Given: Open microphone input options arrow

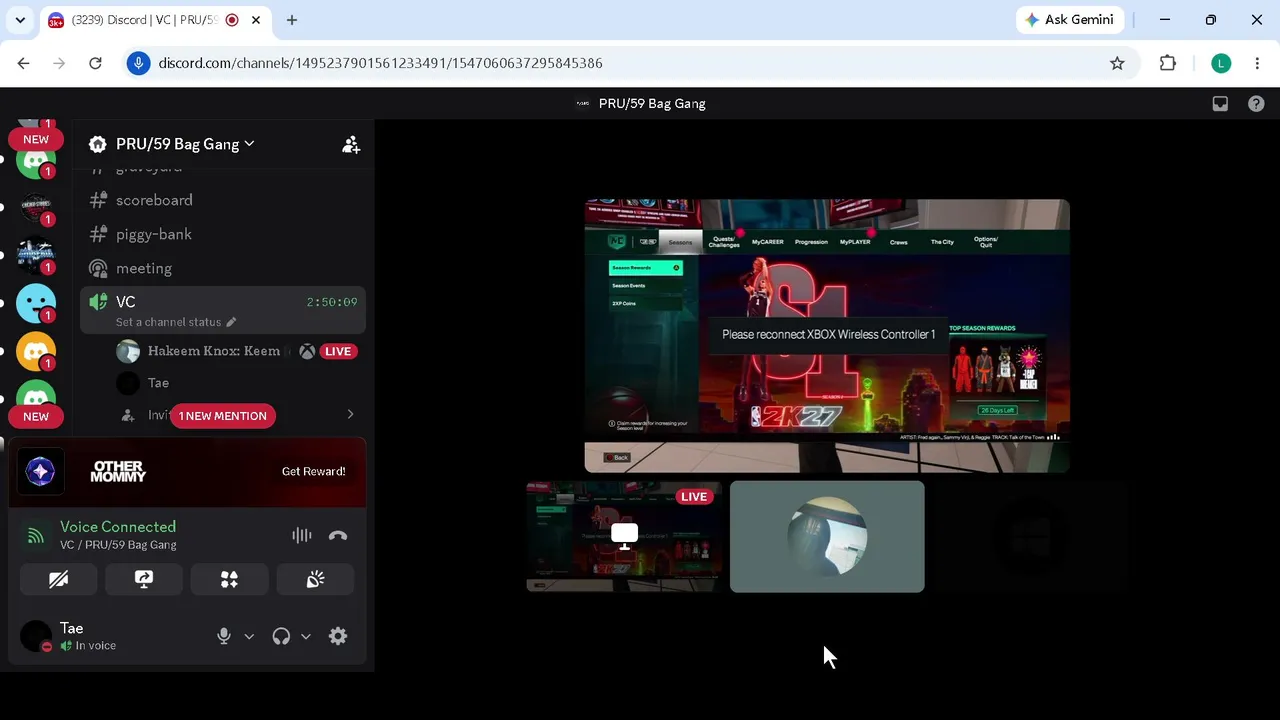Looking at the screenshot, I should click(x=249, y=636).
